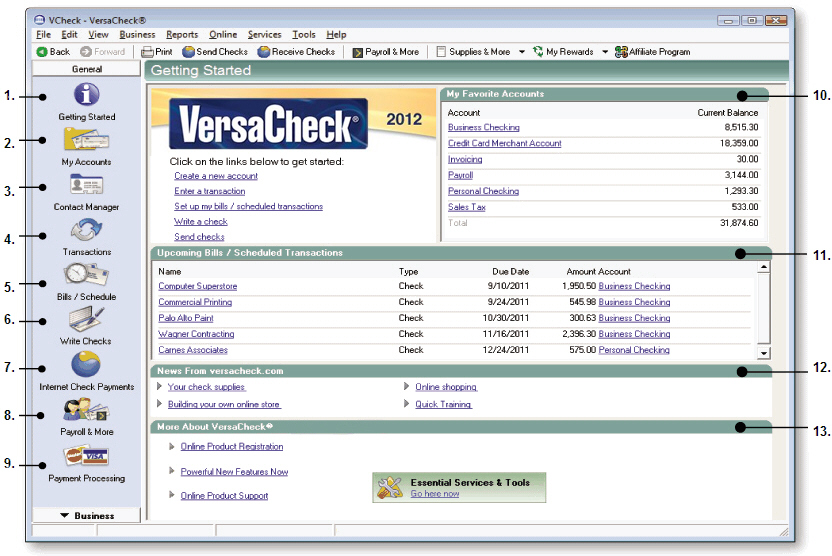Click the arrow beside Online shopping
Screen dimensions: 832x556
[406, 386]
